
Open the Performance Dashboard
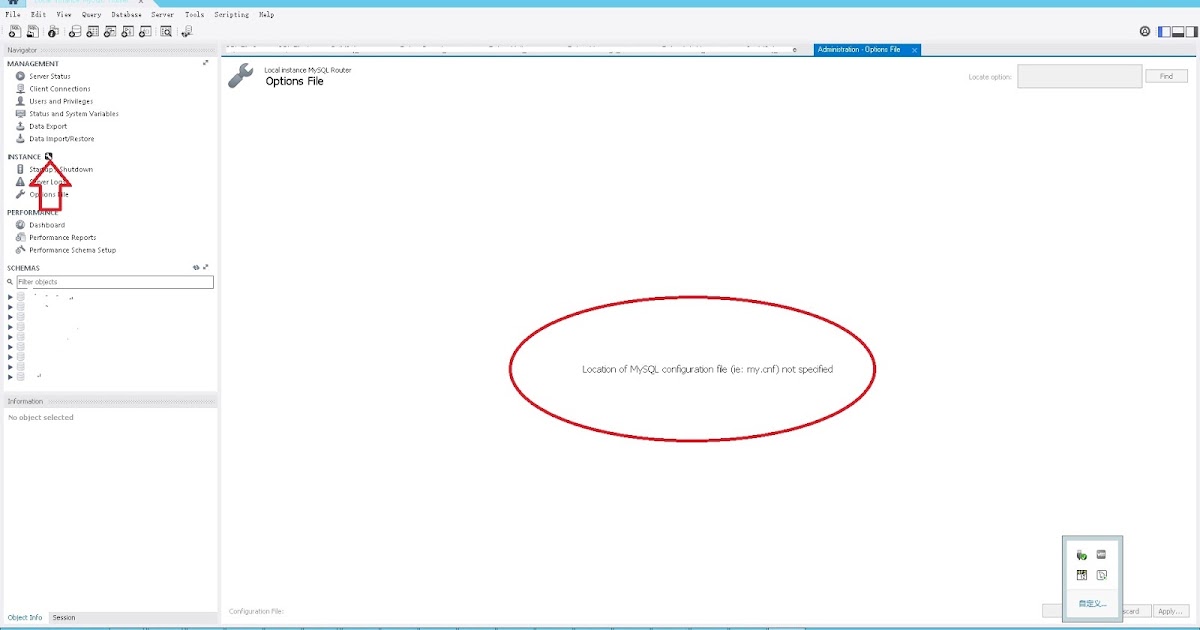pyautogui.click(x=46, y=224)
